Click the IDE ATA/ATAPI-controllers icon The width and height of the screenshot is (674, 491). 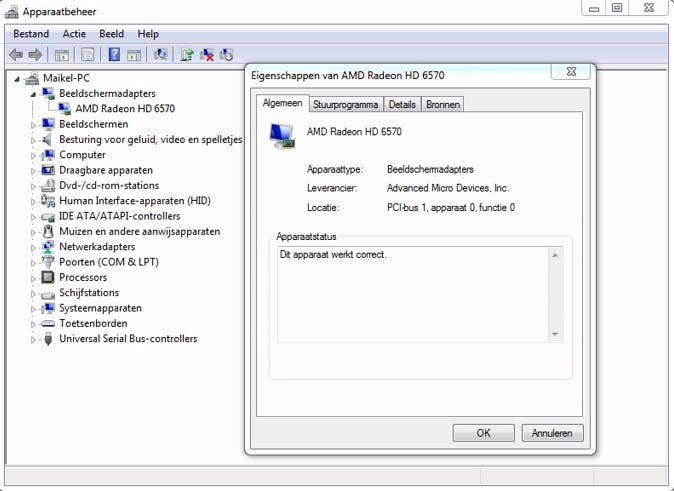coord(48,216)
